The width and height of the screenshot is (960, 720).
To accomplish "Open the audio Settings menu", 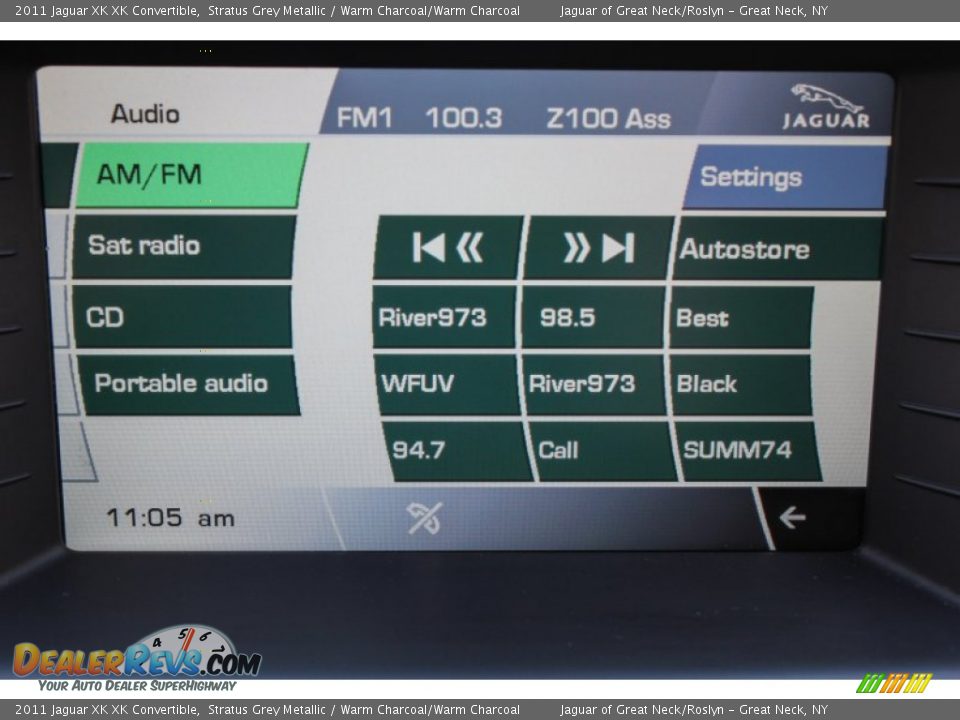I will tap(786, 178).
